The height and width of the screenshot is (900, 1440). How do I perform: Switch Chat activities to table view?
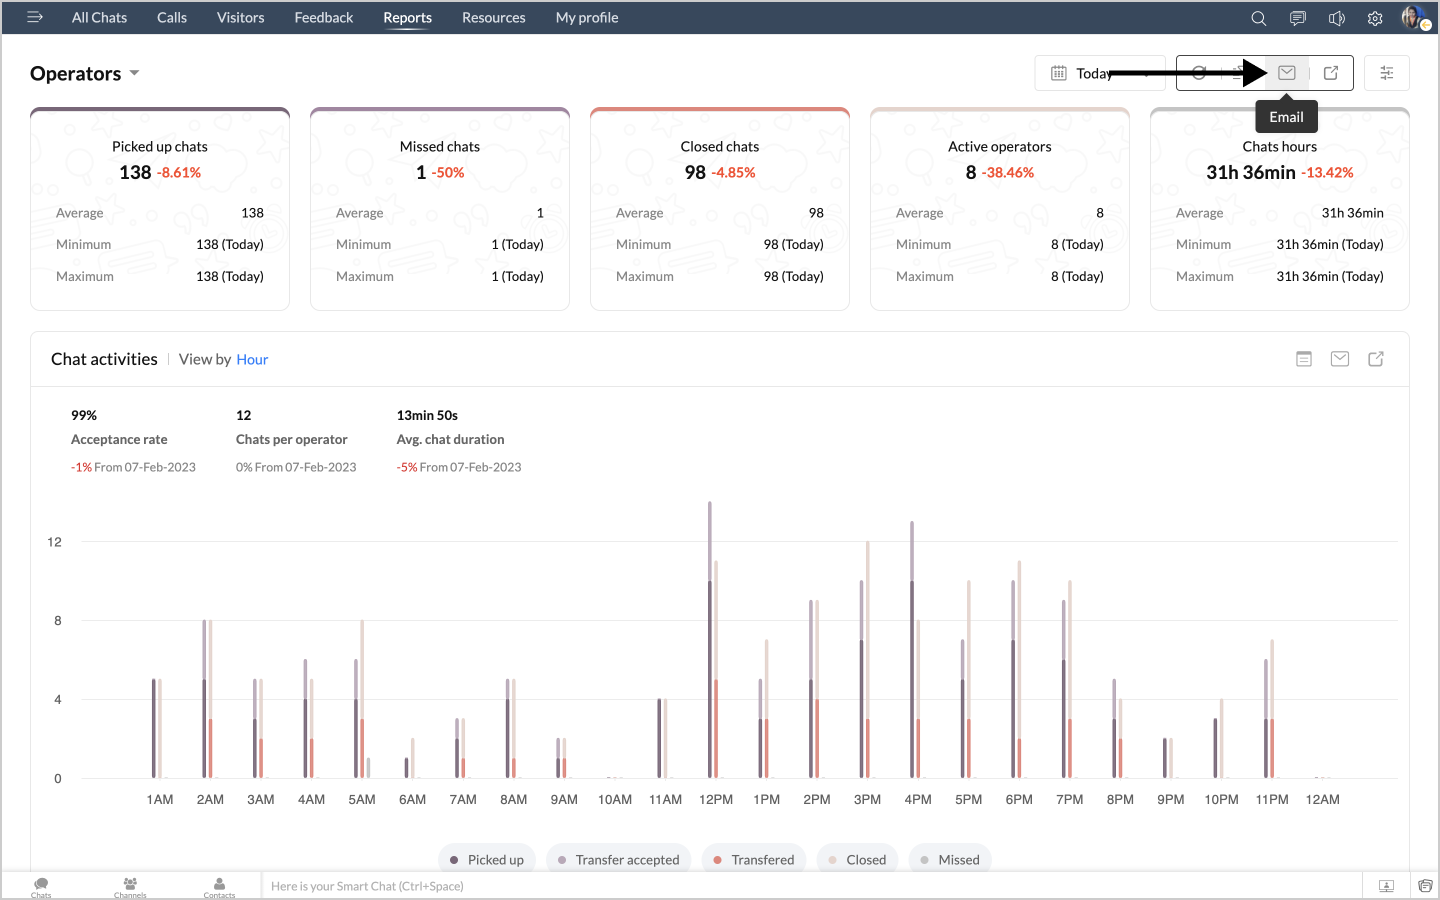point(1304,359)
